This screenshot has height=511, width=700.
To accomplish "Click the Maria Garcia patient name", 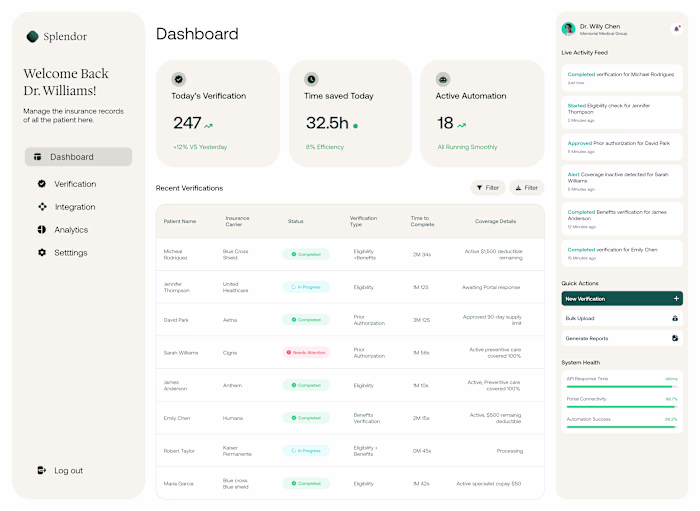I will 179,484.
